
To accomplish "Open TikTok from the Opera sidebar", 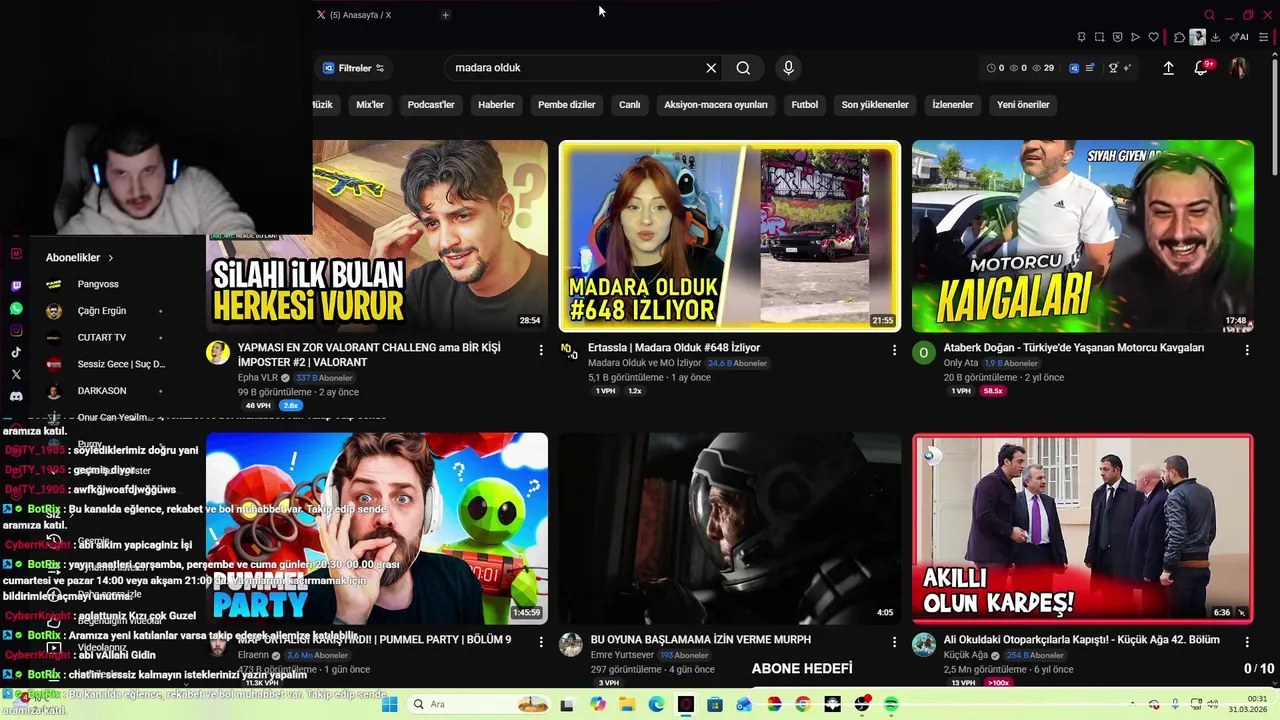I will pyautogui.click(x=16, y=352).
